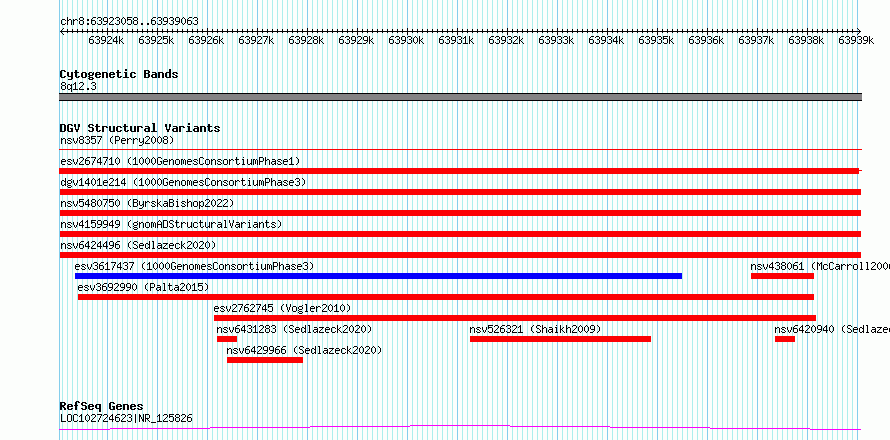Click the 63939k ruler tick label

[855, 40]
